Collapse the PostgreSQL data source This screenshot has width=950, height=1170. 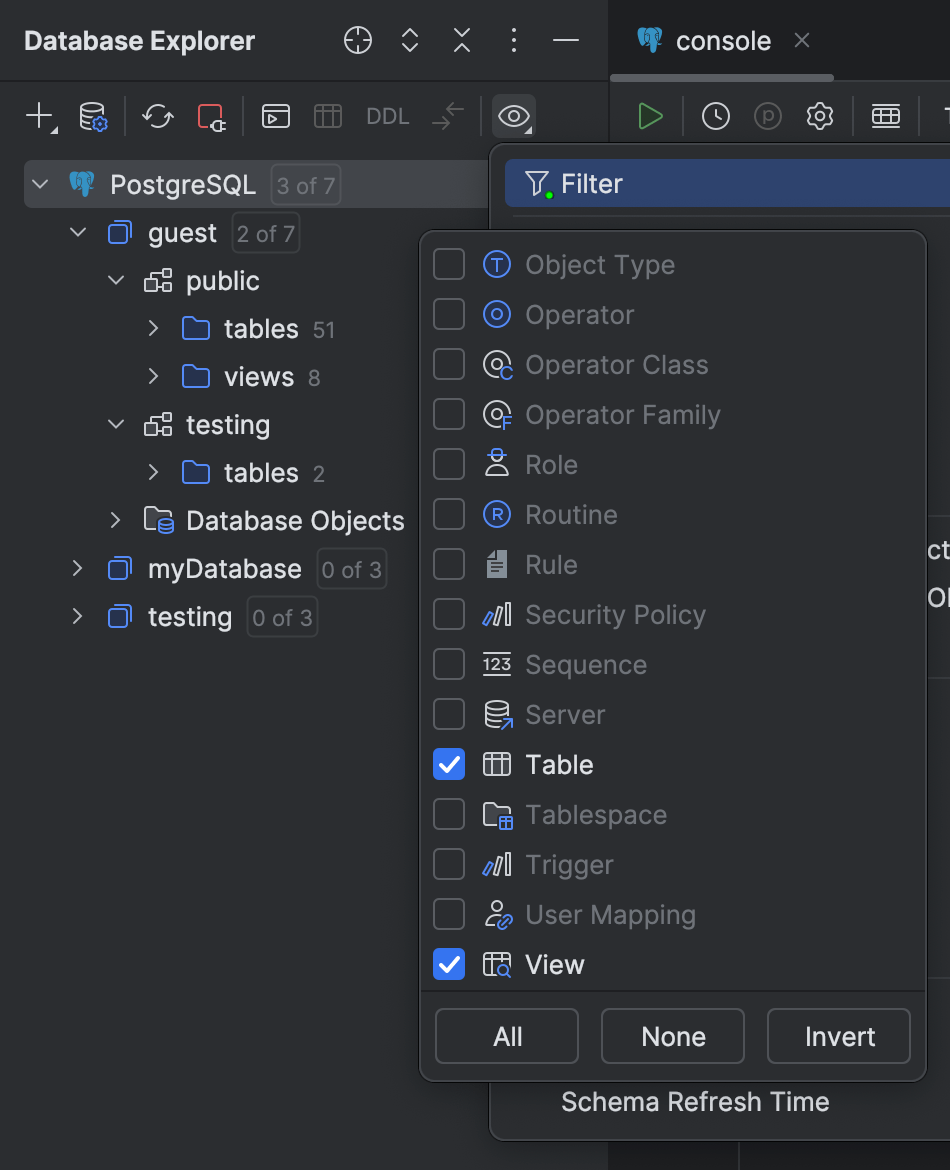(x=39, y=184)
